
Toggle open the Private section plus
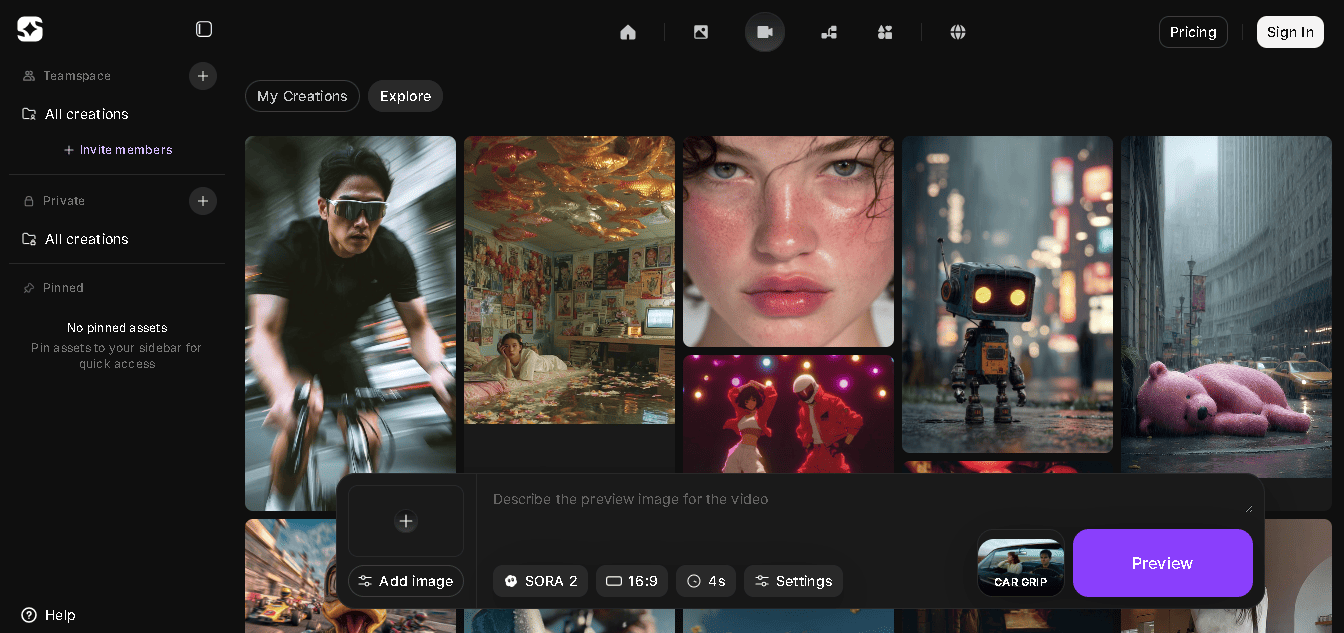203,201
